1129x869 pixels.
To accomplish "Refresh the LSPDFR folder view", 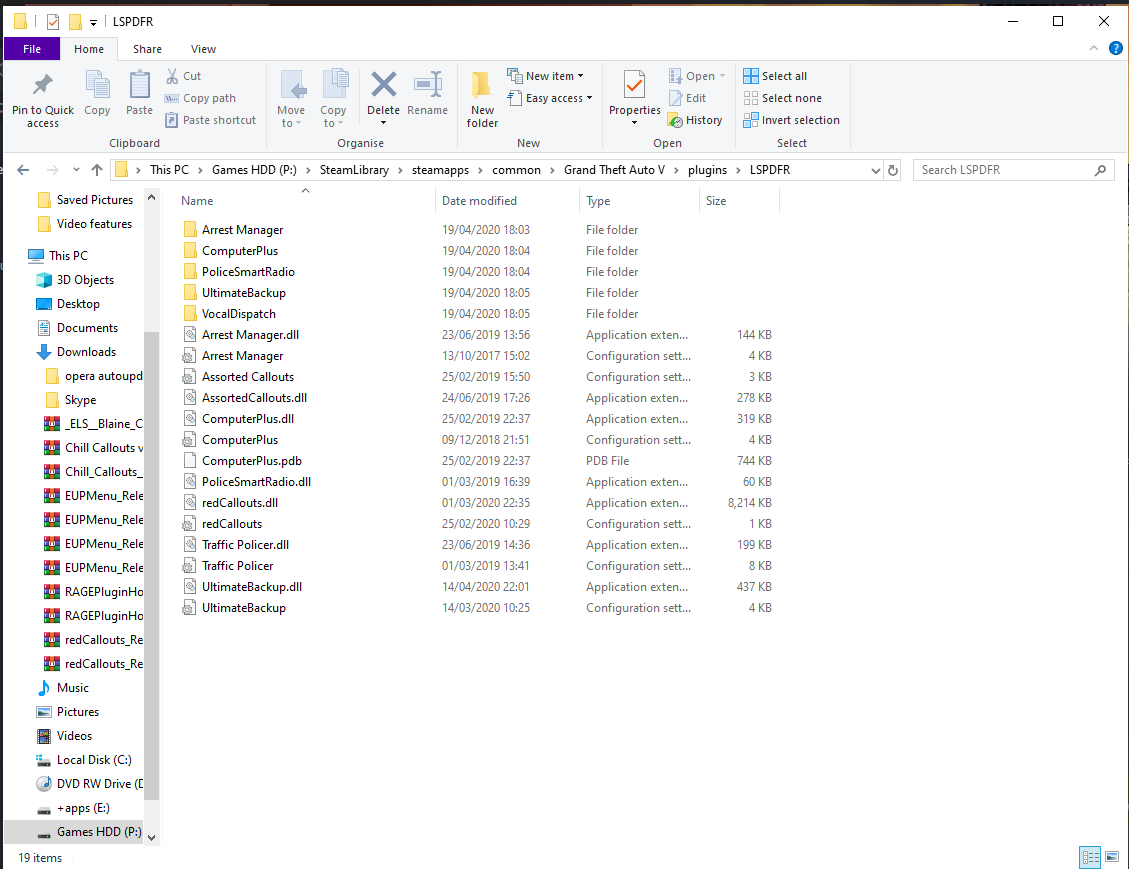I will tap(893, 171).
